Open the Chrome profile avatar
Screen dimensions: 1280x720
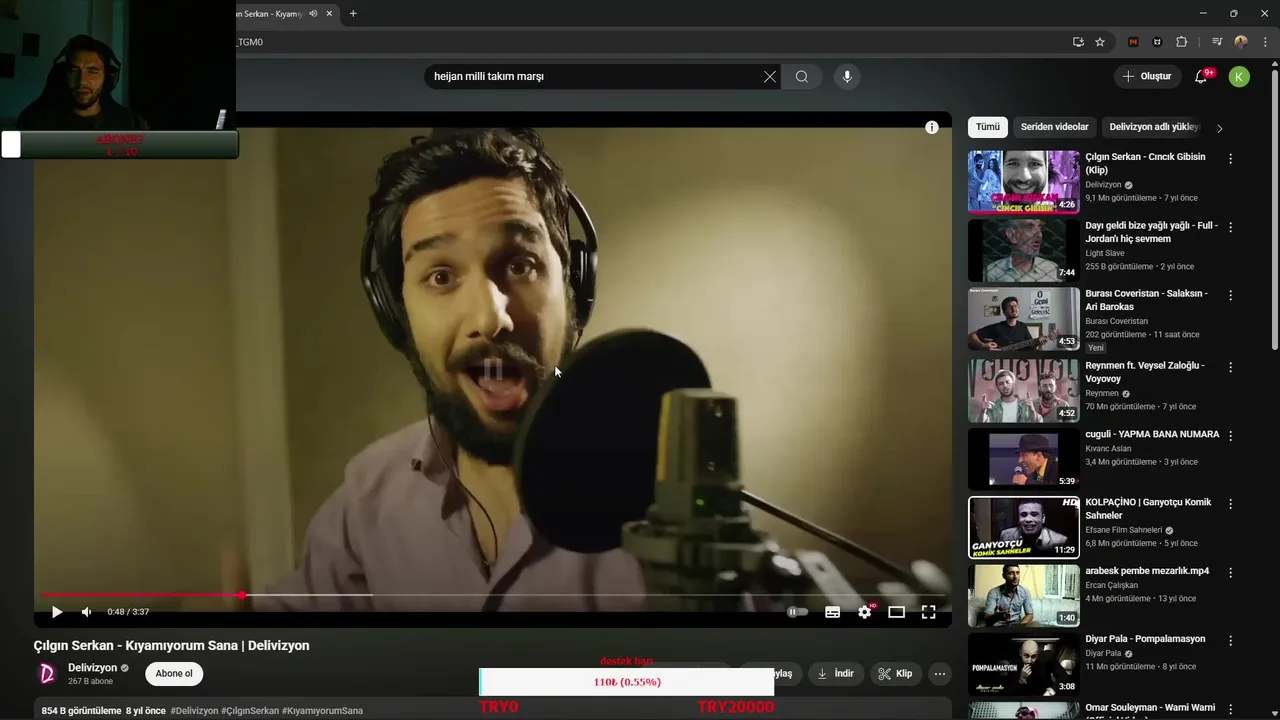pyautogui.click(x=1241, y=42)
